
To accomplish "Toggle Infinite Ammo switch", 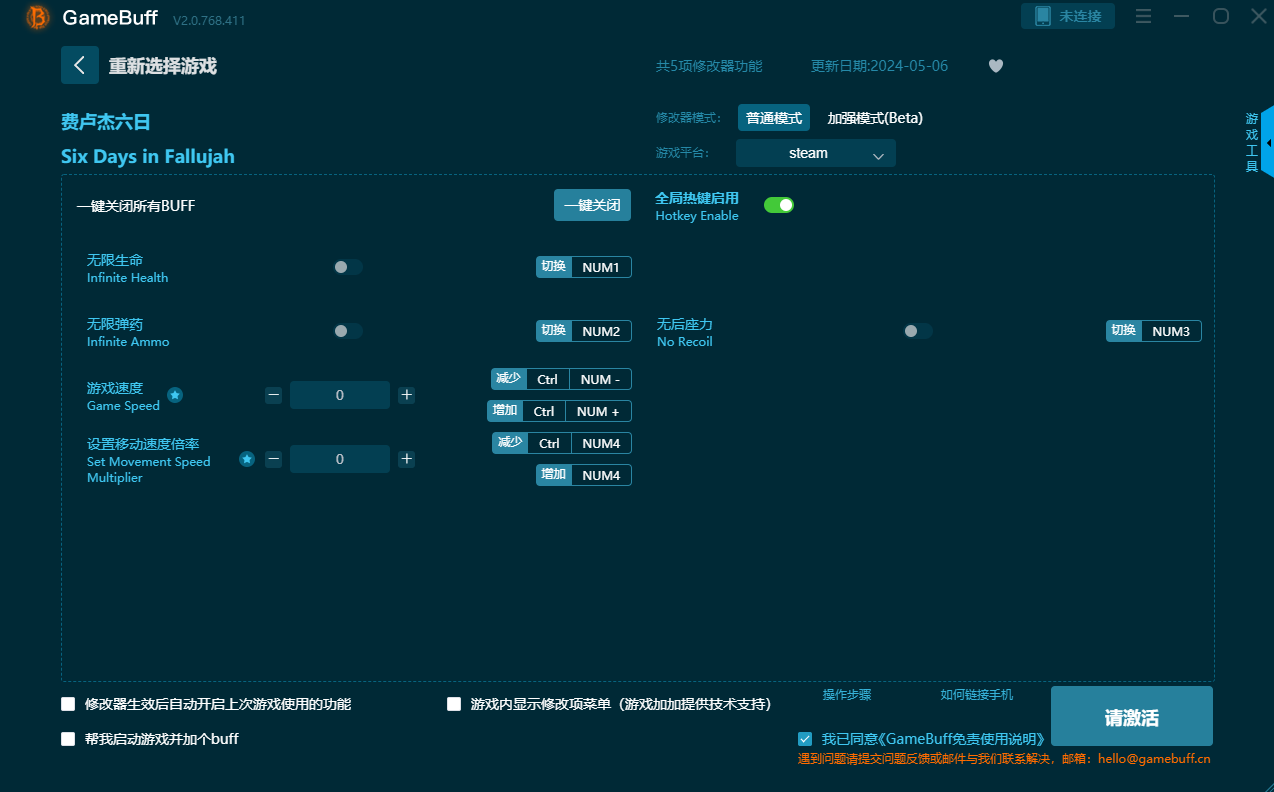I will (348, 331).
